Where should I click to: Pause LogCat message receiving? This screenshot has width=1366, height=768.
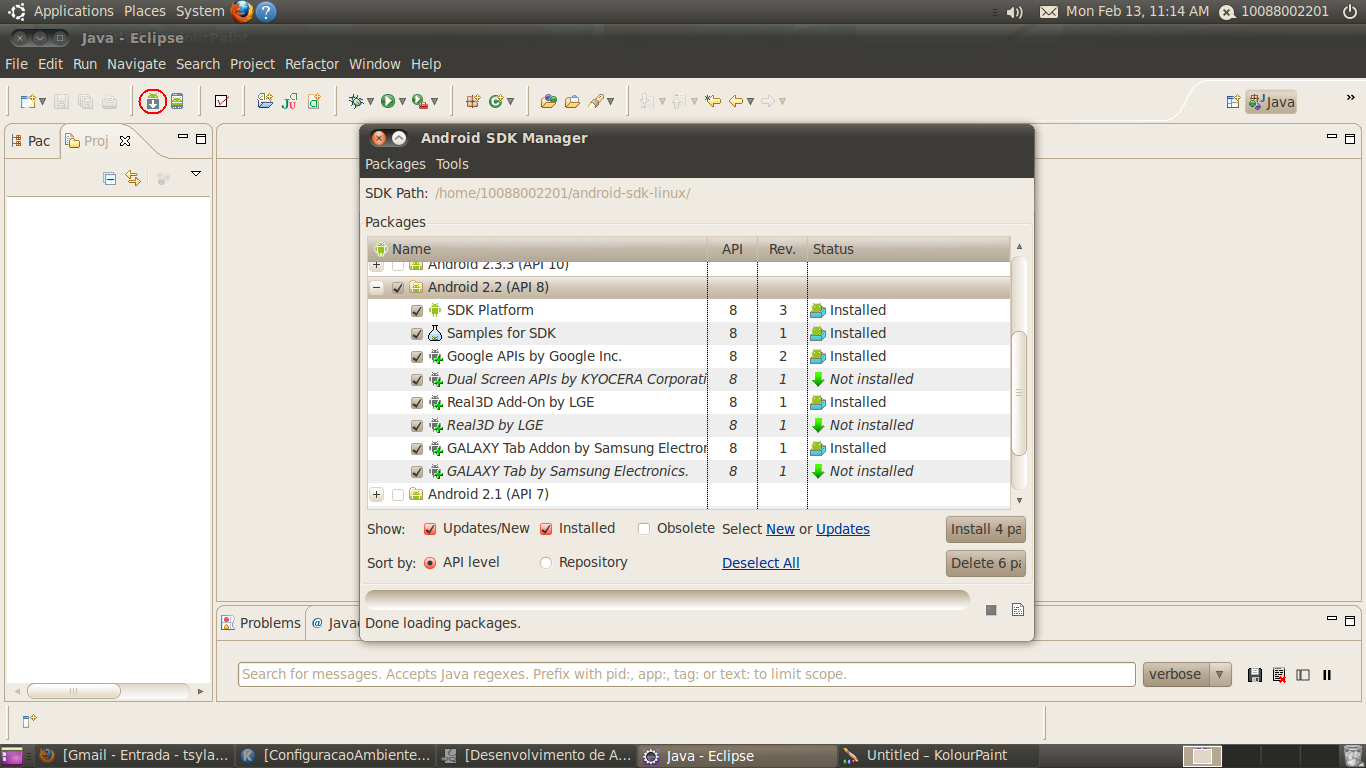[1327, 675]
